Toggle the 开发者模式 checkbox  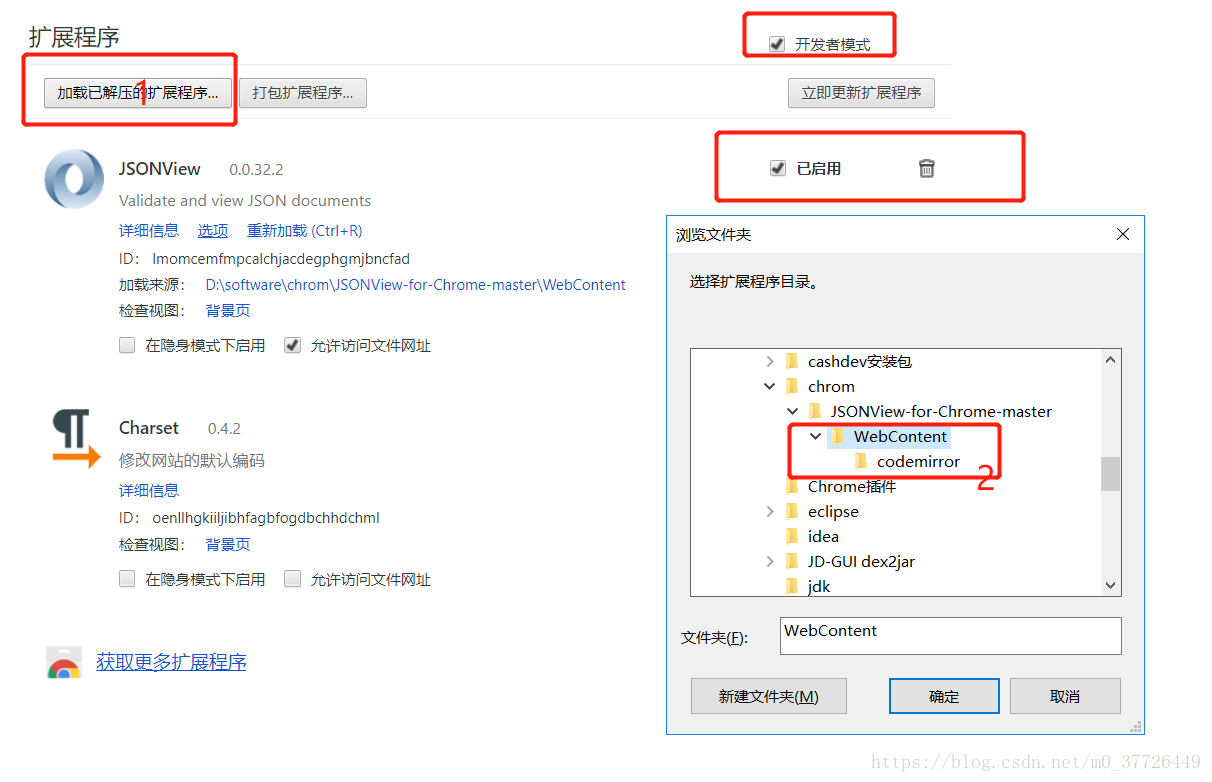777,44
